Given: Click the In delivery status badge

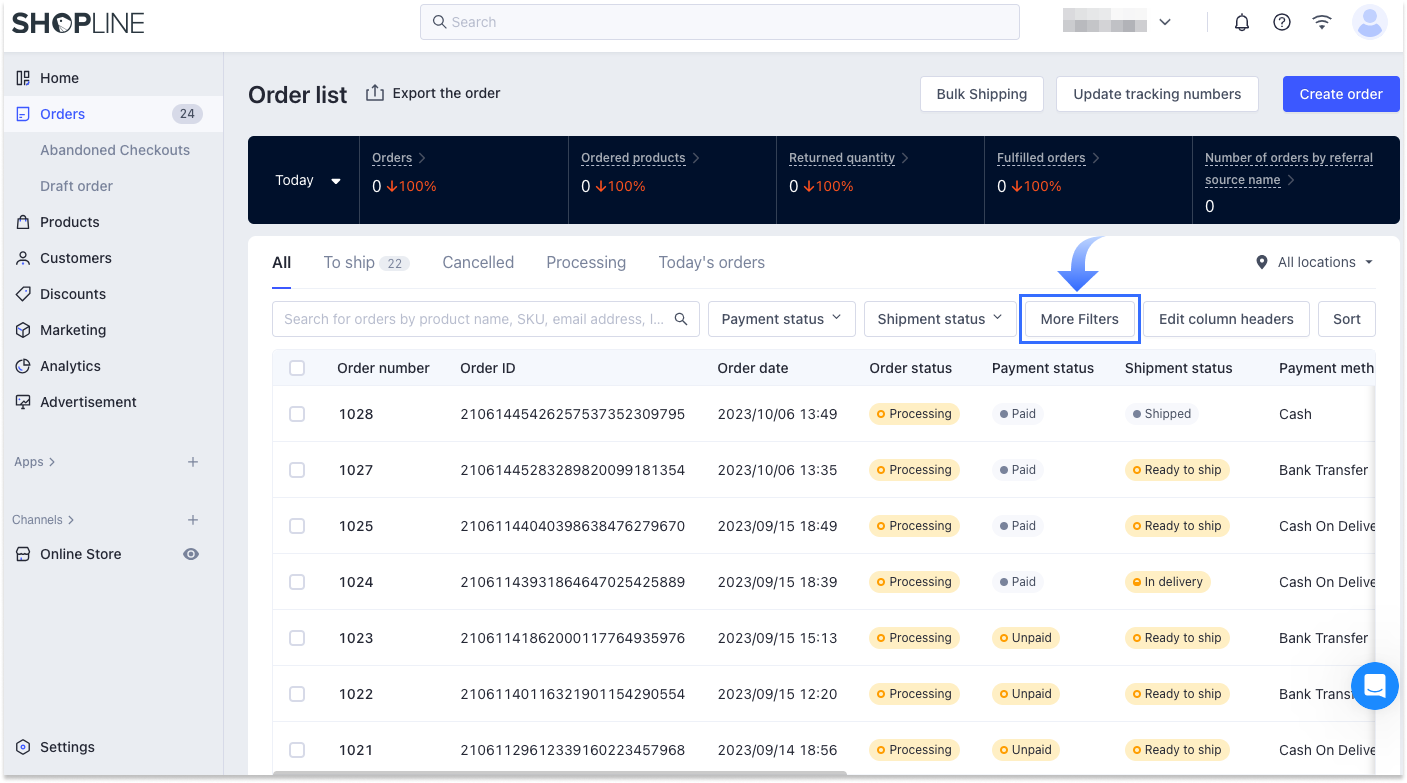Looking at the screenshot, I should pyautogui.click(x=1168, y=582).
